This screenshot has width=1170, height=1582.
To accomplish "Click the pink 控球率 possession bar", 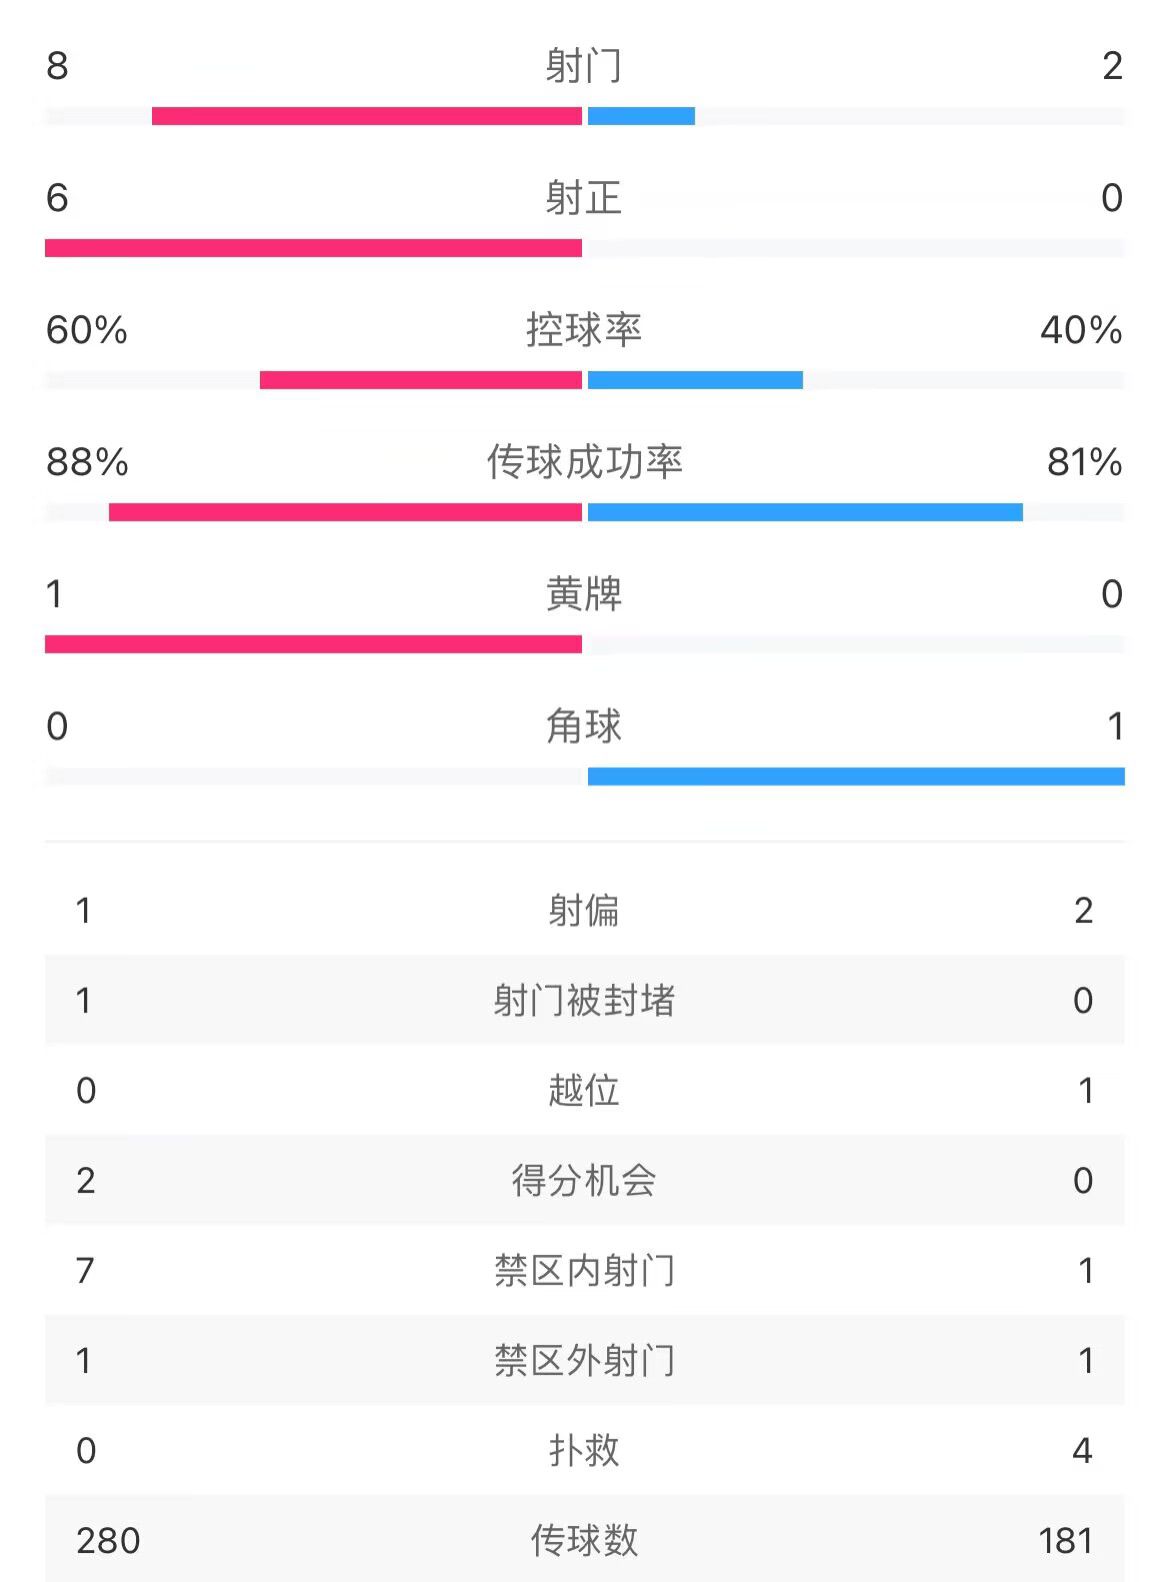I will click(421, 380).
